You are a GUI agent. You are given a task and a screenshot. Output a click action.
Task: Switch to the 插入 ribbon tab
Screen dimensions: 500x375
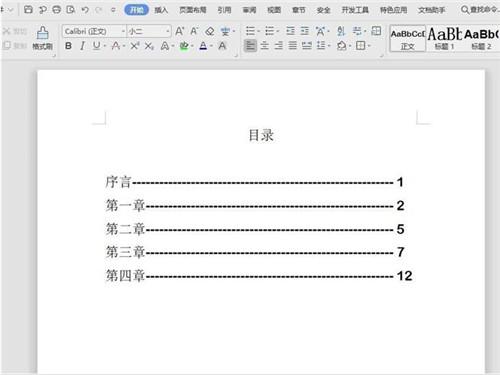click(161, 10)
